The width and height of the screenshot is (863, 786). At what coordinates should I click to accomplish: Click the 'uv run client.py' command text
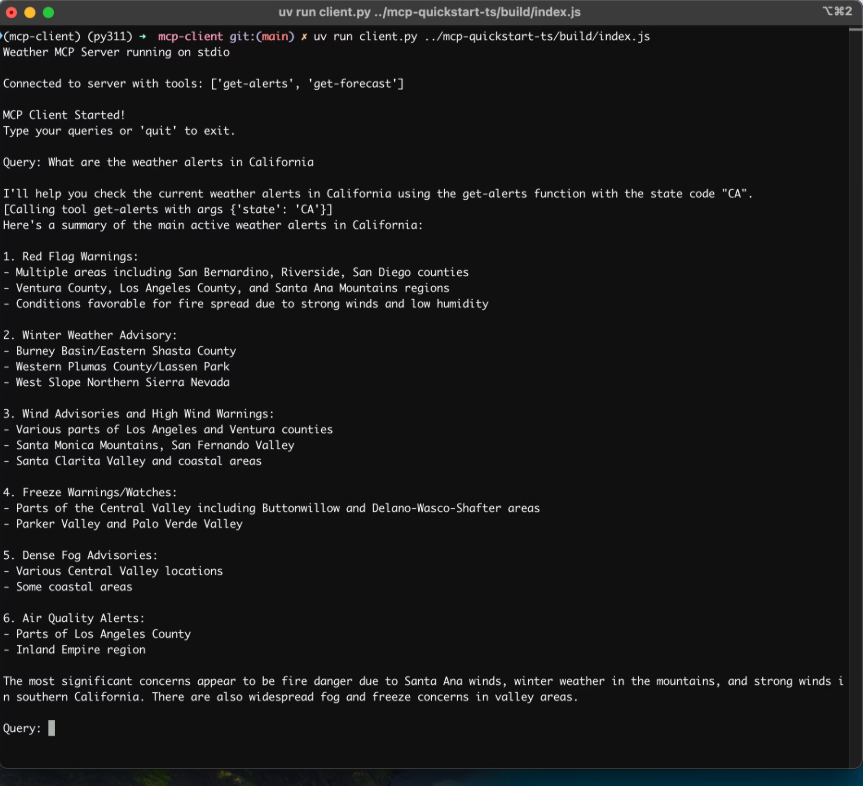(364, 36)
